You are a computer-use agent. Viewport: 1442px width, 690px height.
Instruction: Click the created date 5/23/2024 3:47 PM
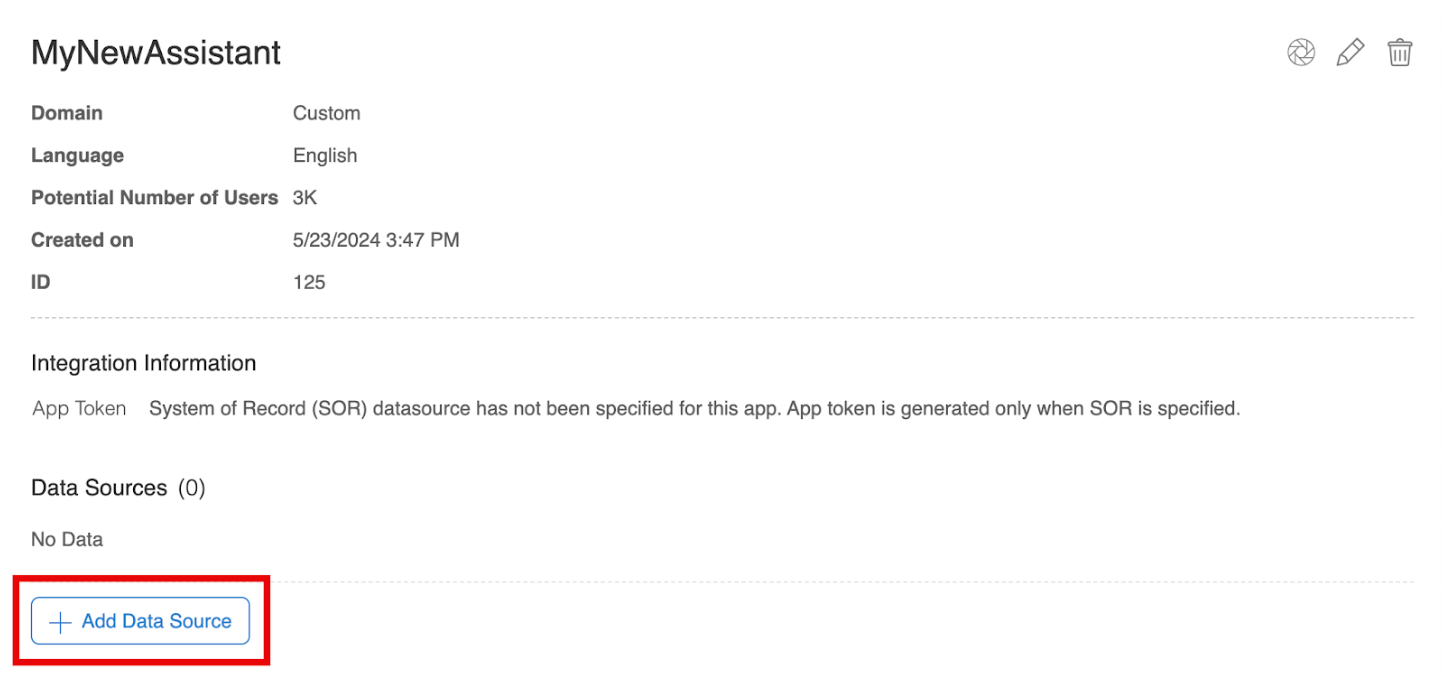coord(376,240)
